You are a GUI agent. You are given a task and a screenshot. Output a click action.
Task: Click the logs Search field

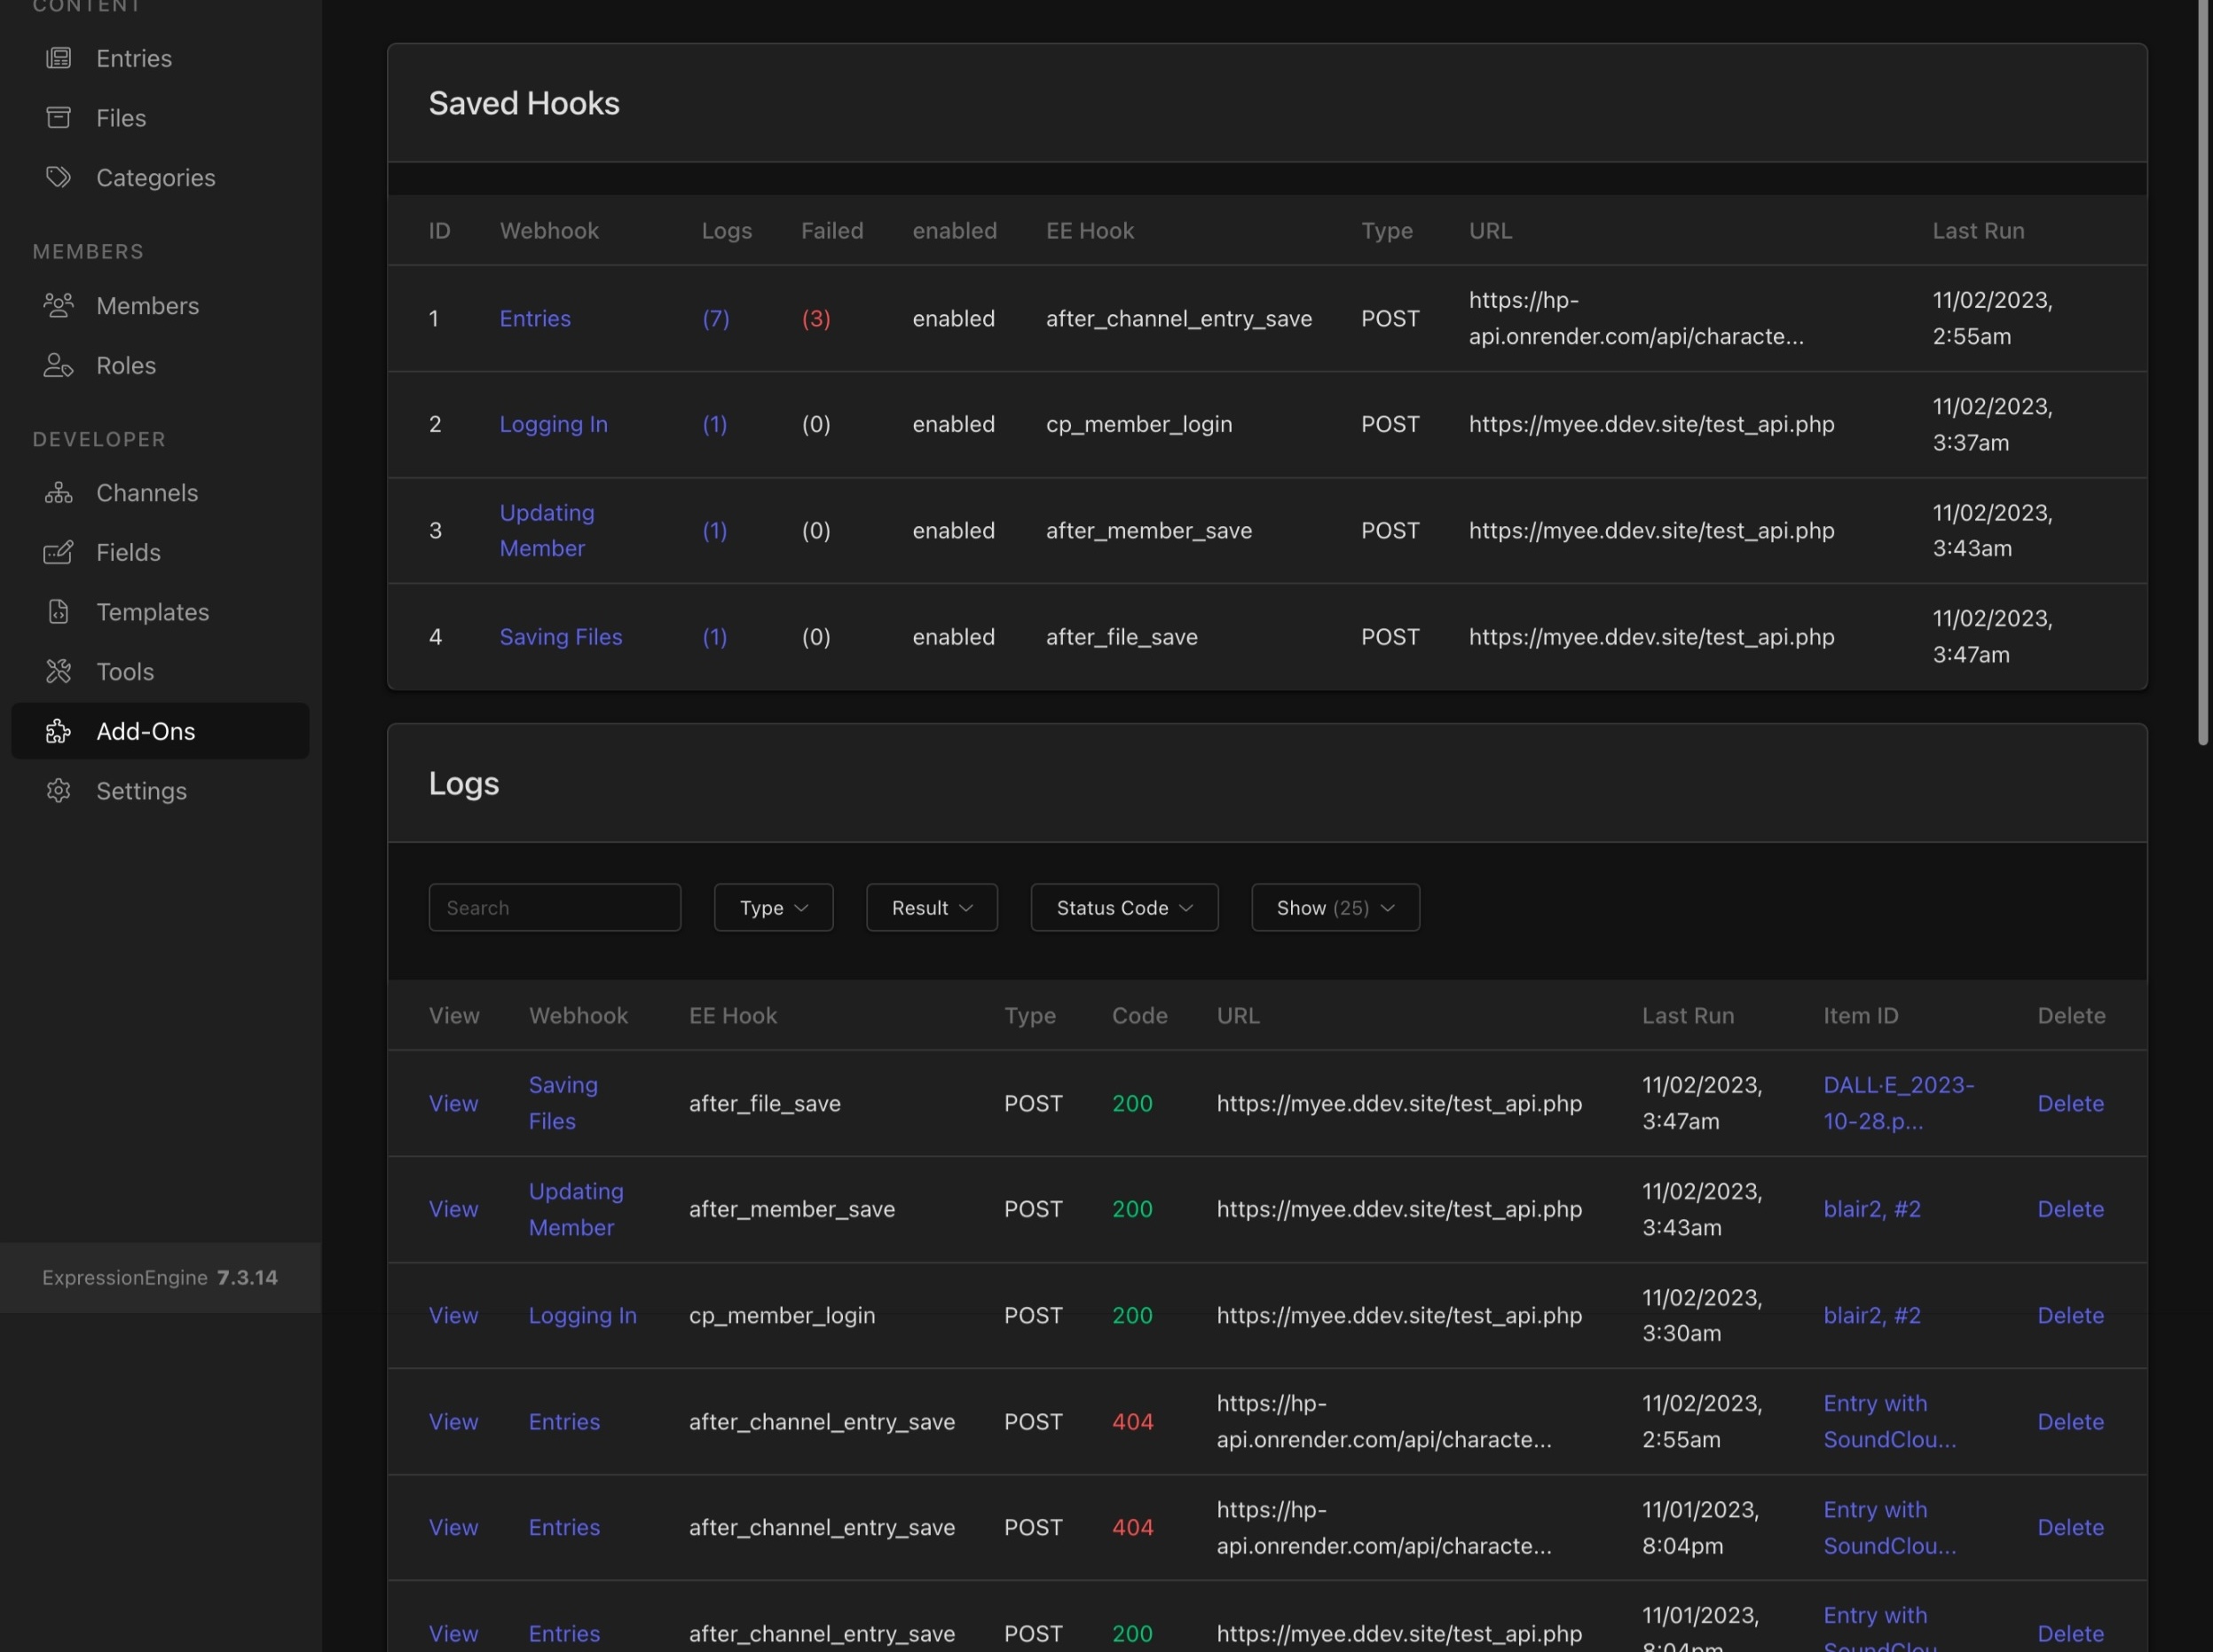tap(555, 907)
